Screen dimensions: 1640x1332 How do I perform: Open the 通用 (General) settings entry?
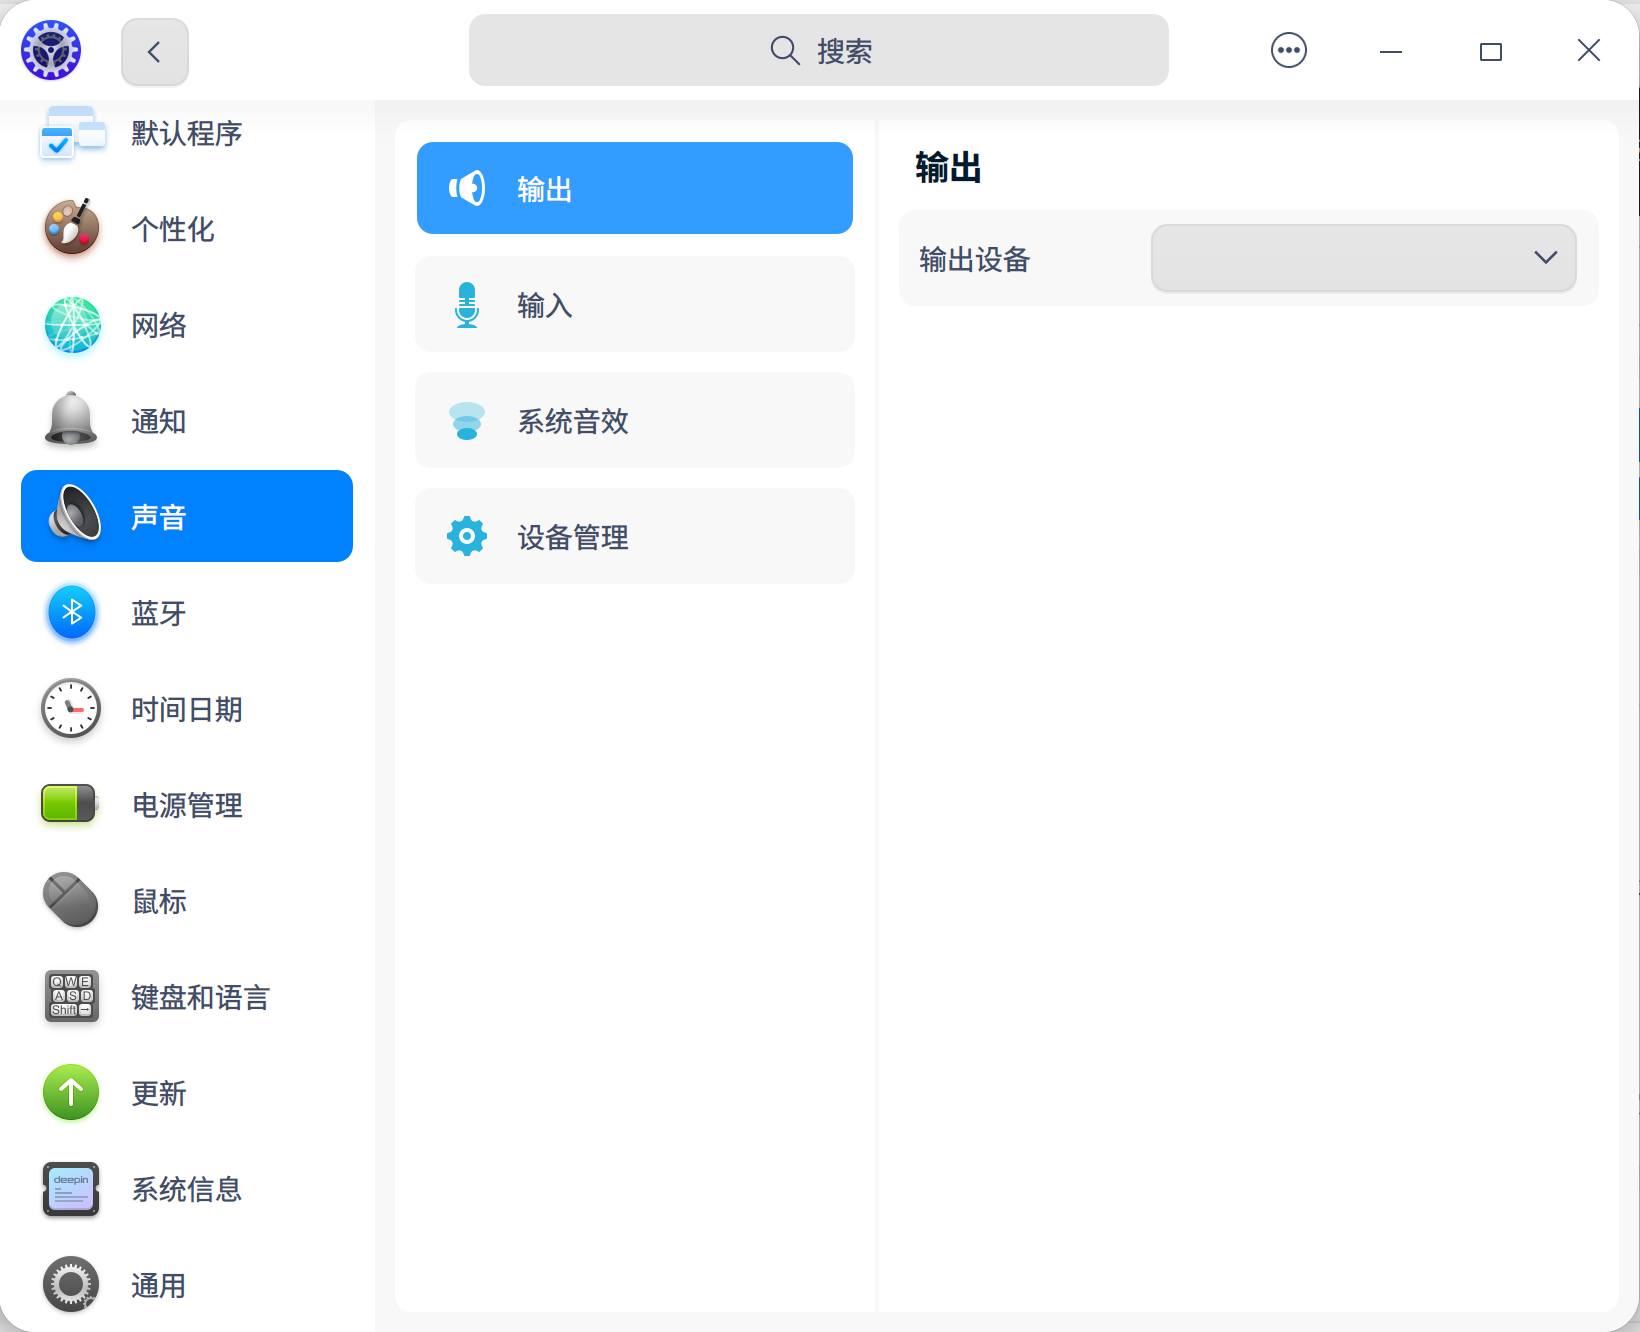coord(70,1285)
